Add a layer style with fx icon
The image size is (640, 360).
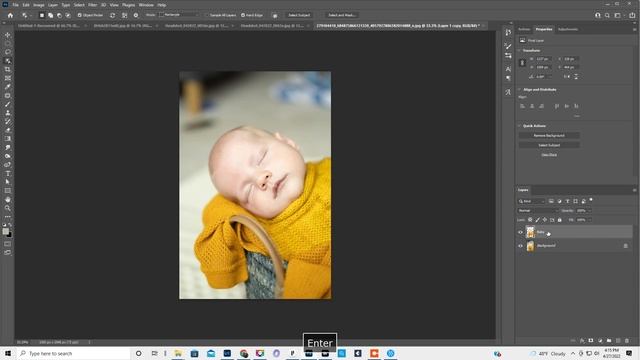pos(582,340)
